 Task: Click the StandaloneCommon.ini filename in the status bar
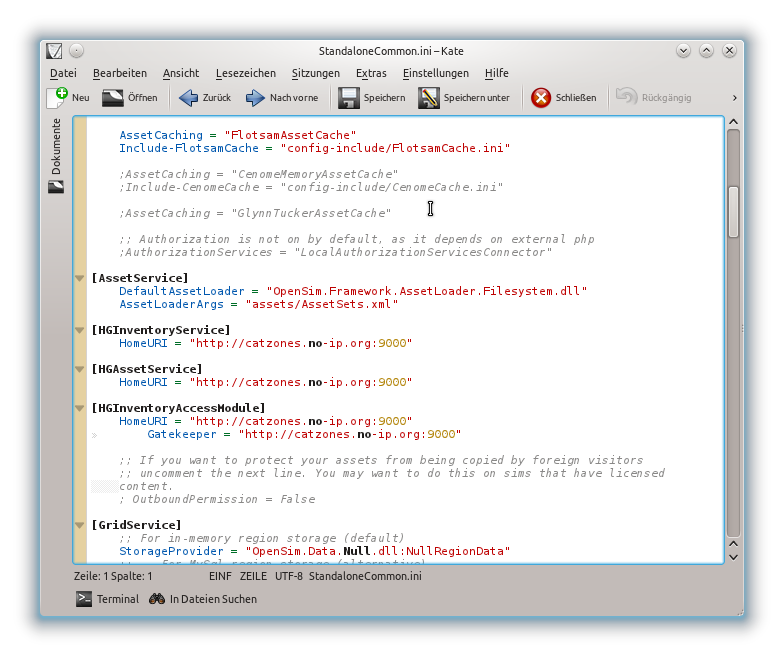(x=365, y=576)
